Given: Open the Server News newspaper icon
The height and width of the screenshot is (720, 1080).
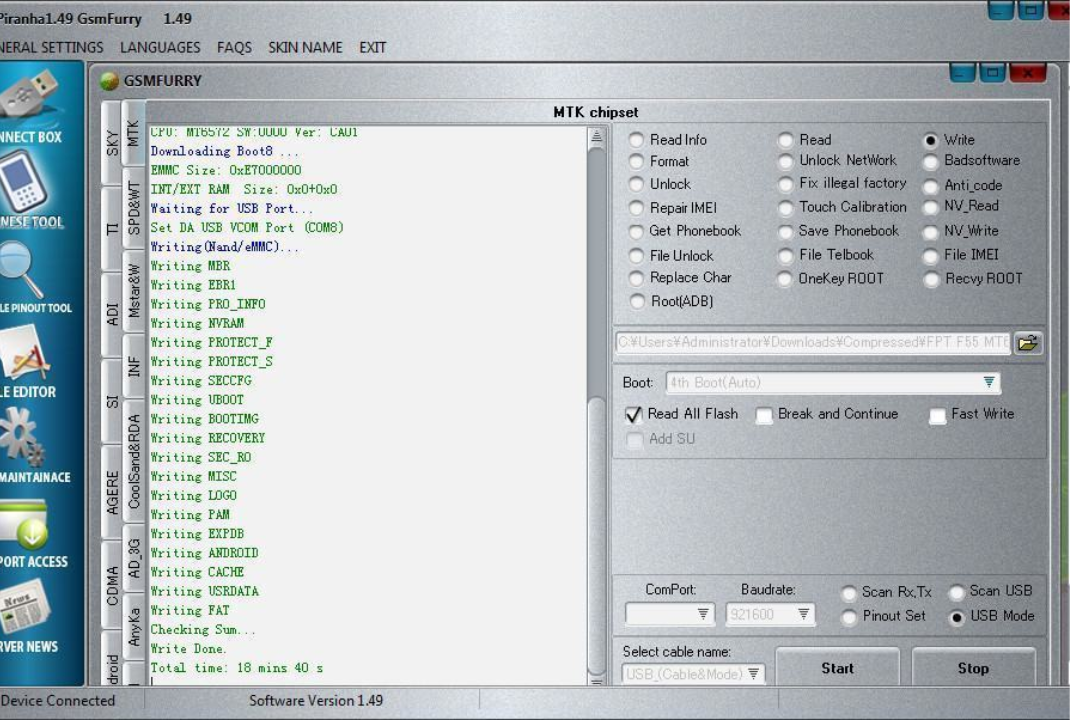Looking at the screenshot, I should tap(25, 606).
